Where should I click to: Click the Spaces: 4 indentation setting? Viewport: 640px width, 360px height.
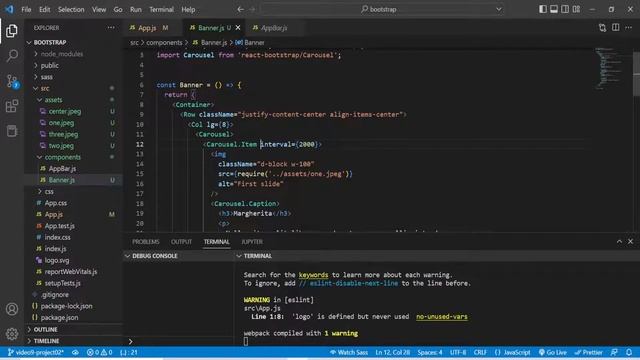[430, 352]
